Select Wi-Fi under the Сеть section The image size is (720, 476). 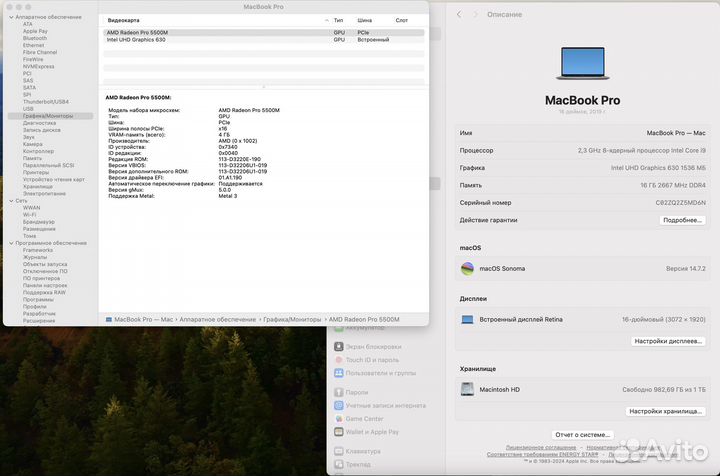(29, 215)
